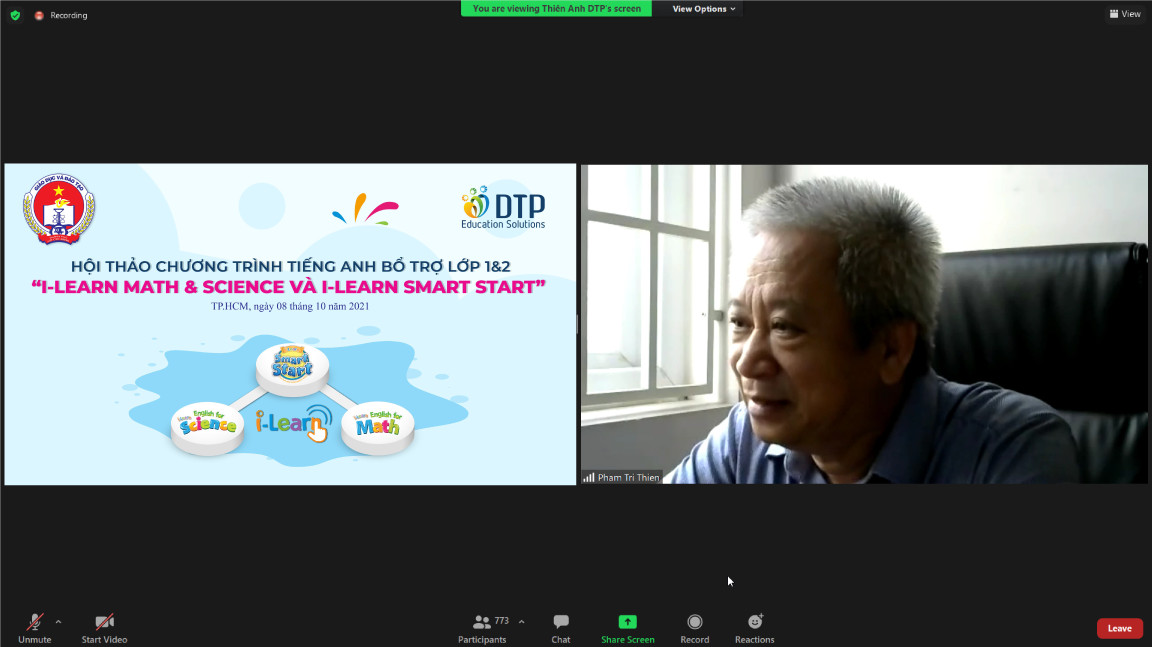The width and height of the screenshot is (1152, 647).
Task: Start recording with Record button
Action: 694,628
